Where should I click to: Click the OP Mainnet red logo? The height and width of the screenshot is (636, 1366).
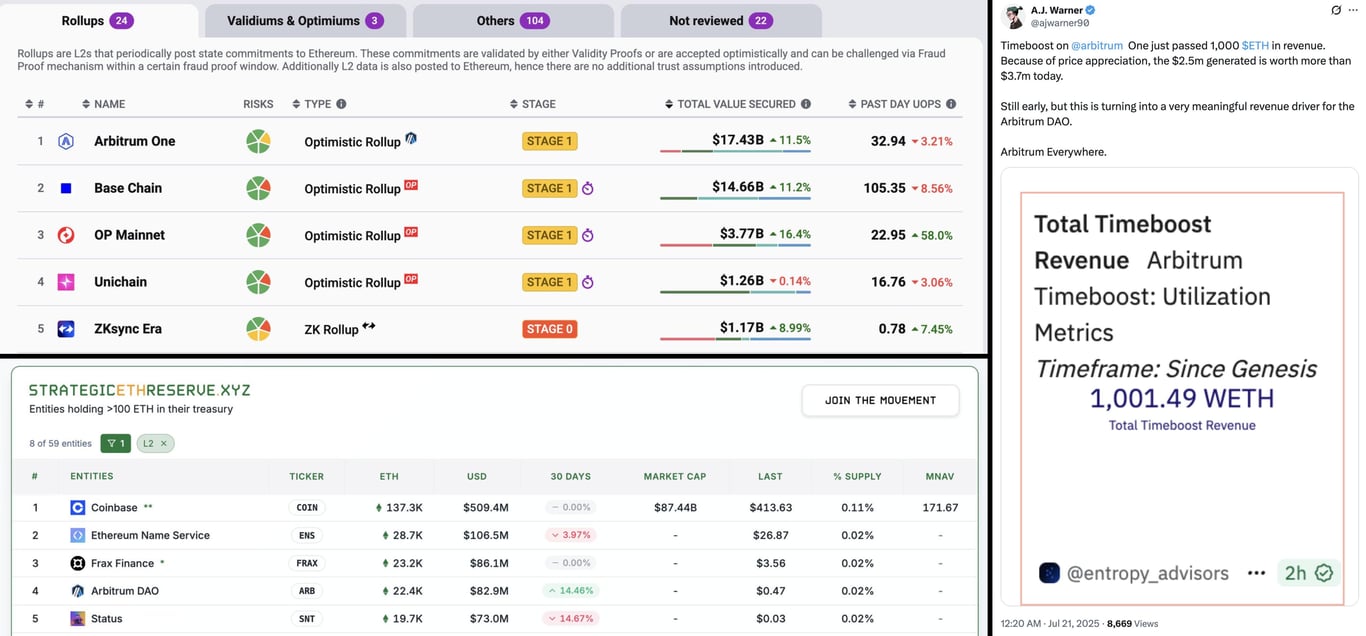tap(66, 235)
